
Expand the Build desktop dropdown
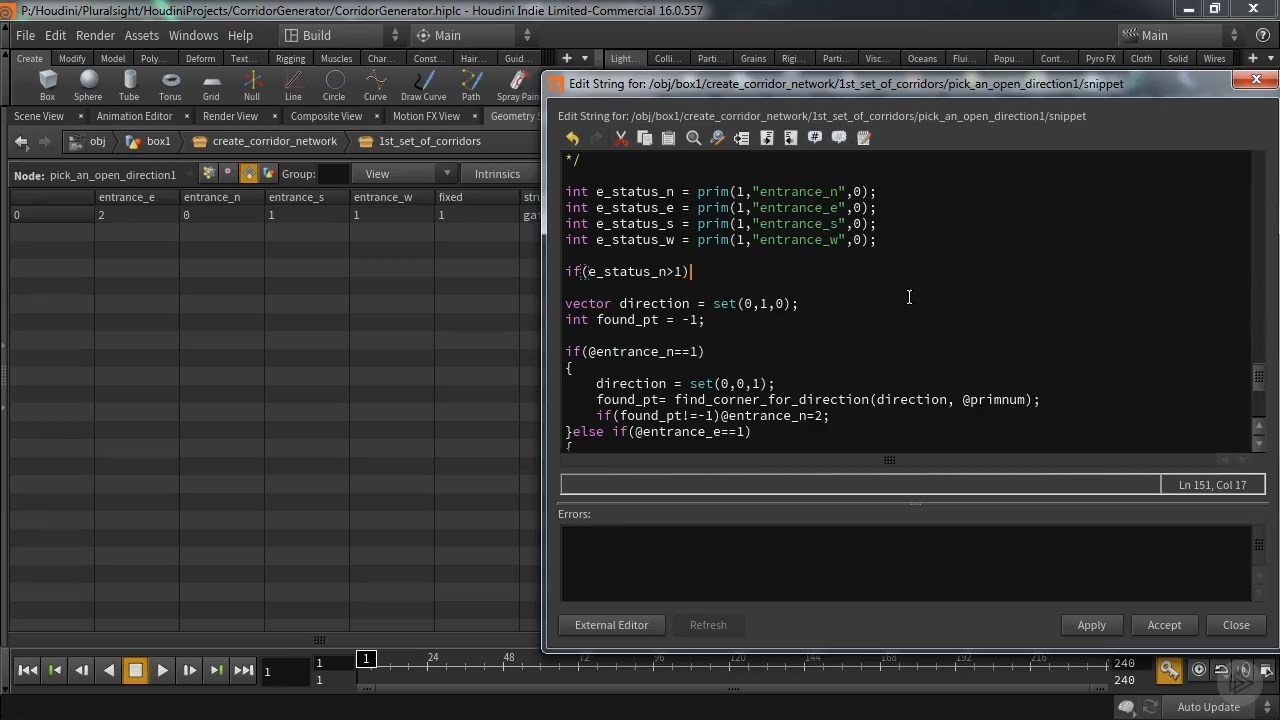coord(394,35)
